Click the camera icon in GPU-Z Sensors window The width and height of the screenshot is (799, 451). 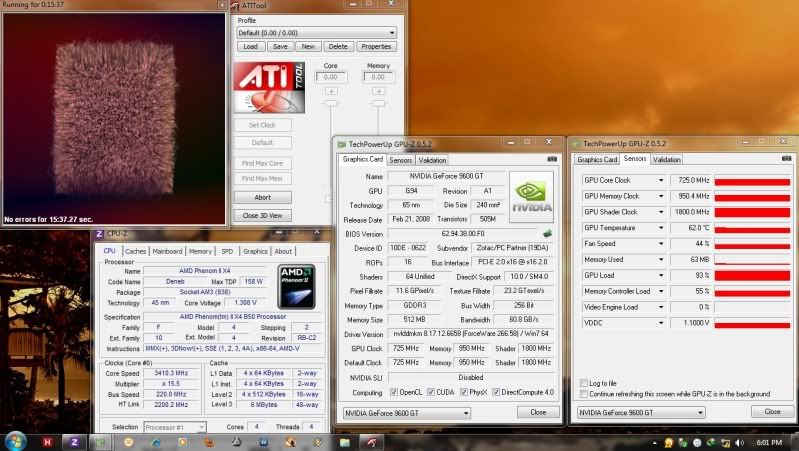(x=786, y=158)
